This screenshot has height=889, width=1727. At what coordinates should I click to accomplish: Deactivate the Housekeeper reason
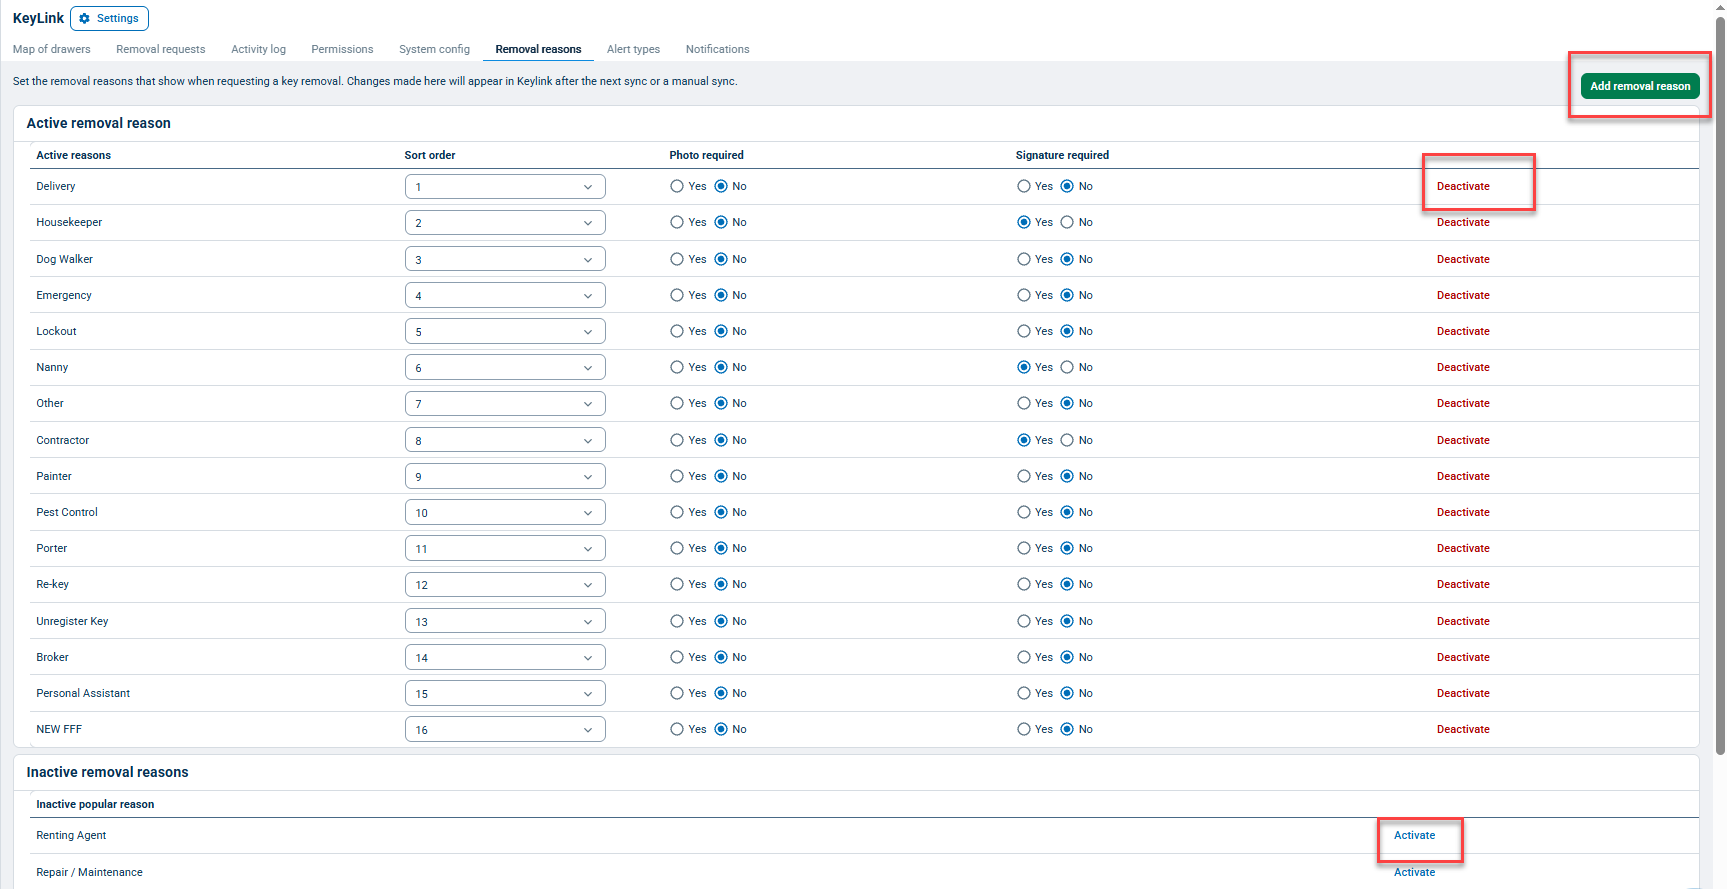tap(1463, 222)
